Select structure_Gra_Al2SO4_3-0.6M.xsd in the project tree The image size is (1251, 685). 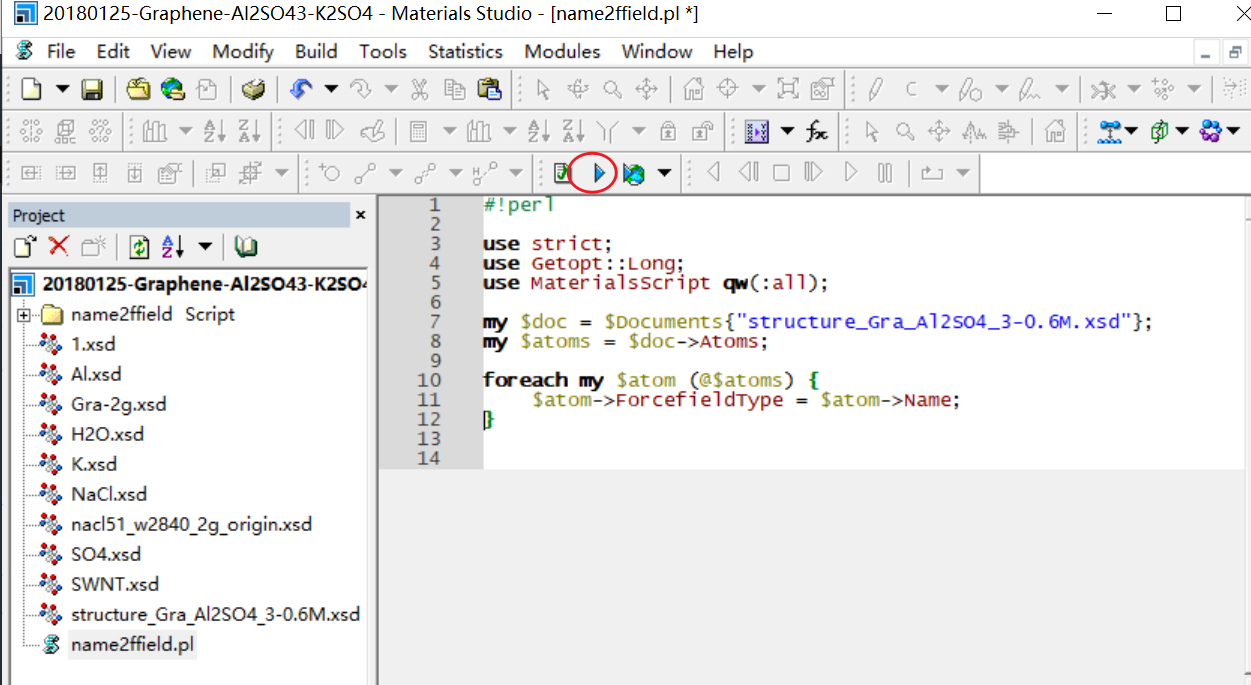click(x=215, y=614)
